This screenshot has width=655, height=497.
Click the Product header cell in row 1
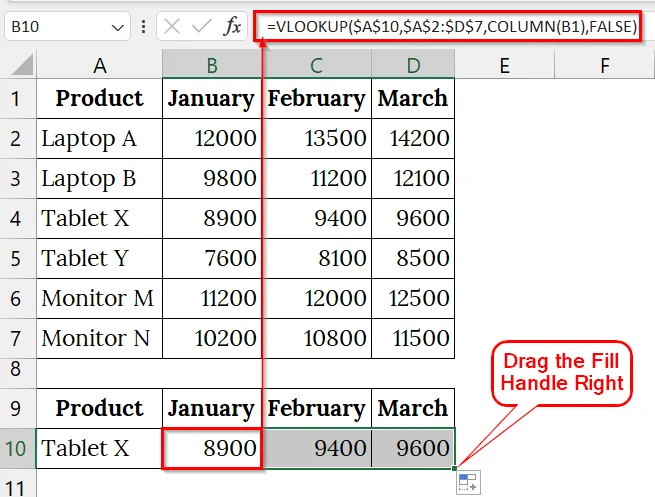coord(99,99)
